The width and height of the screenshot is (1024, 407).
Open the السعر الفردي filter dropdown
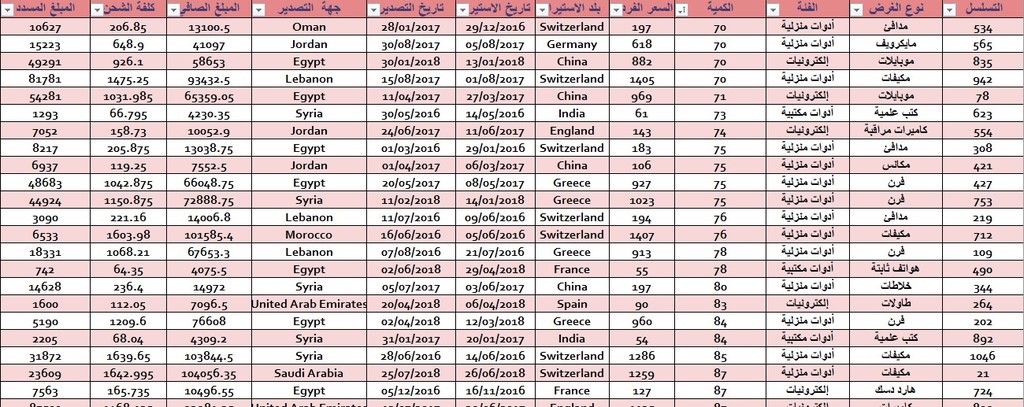click(617, 10)
